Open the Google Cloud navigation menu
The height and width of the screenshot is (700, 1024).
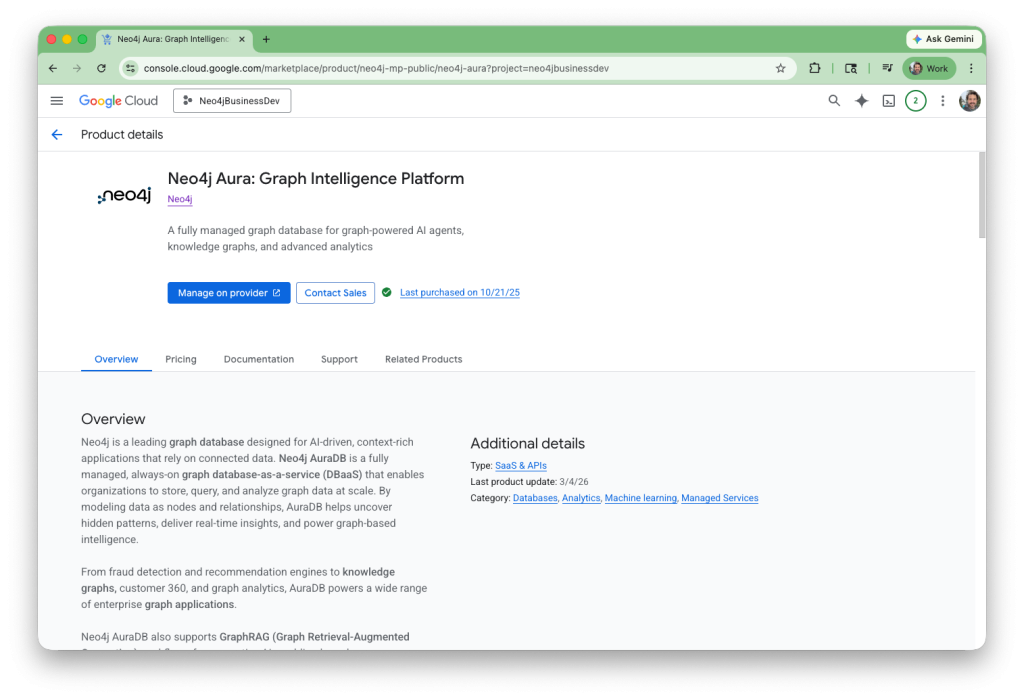(x=57, y=101)
